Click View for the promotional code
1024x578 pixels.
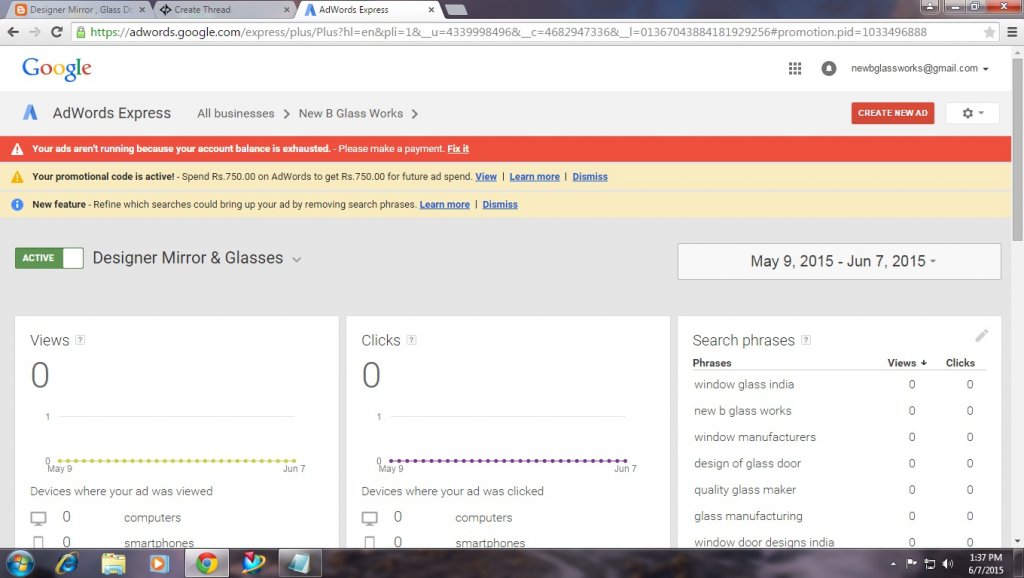(x=486, y=177)
